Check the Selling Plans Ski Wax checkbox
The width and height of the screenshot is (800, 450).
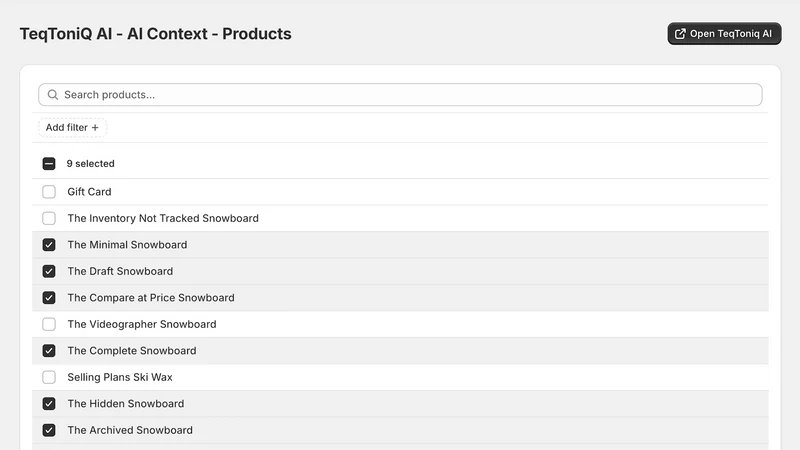(49, 378)
